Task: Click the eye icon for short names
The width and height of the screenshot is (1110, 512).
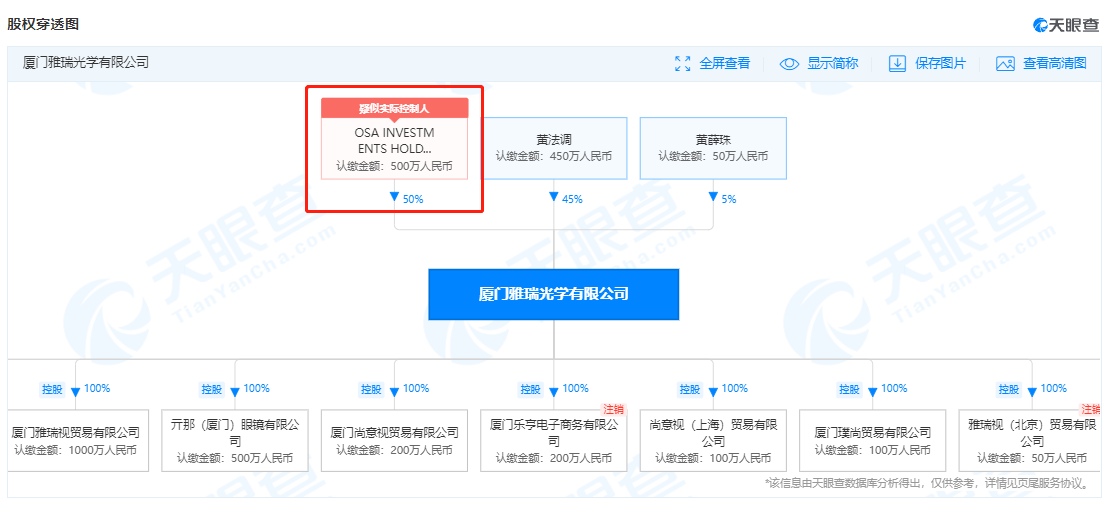Action: tap(789, 63)
